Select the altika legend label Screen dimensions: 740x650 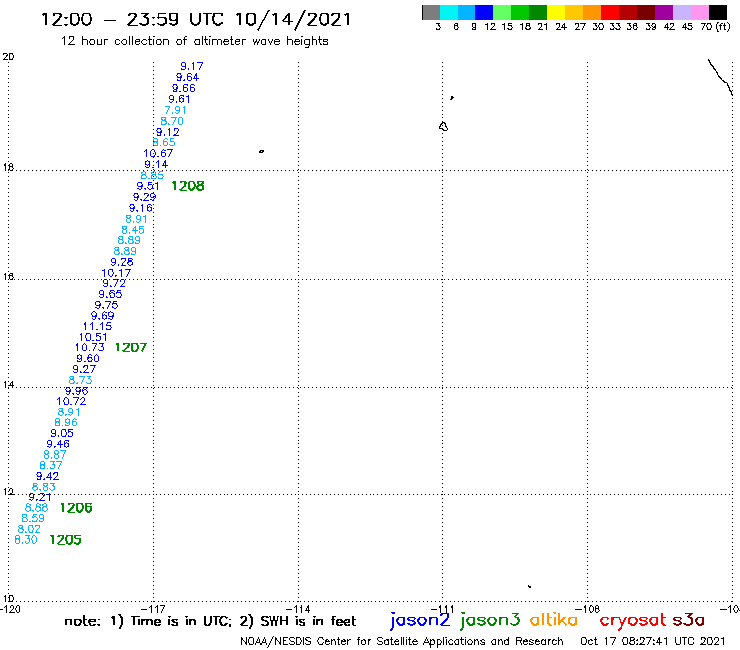(x=554, y=620)
